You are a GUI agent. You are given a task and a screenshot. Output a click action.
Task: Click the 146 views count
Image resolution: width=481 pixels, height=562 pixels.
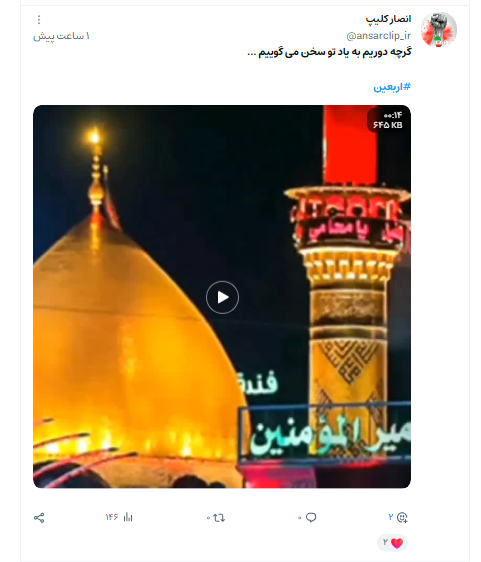point(112,517)
